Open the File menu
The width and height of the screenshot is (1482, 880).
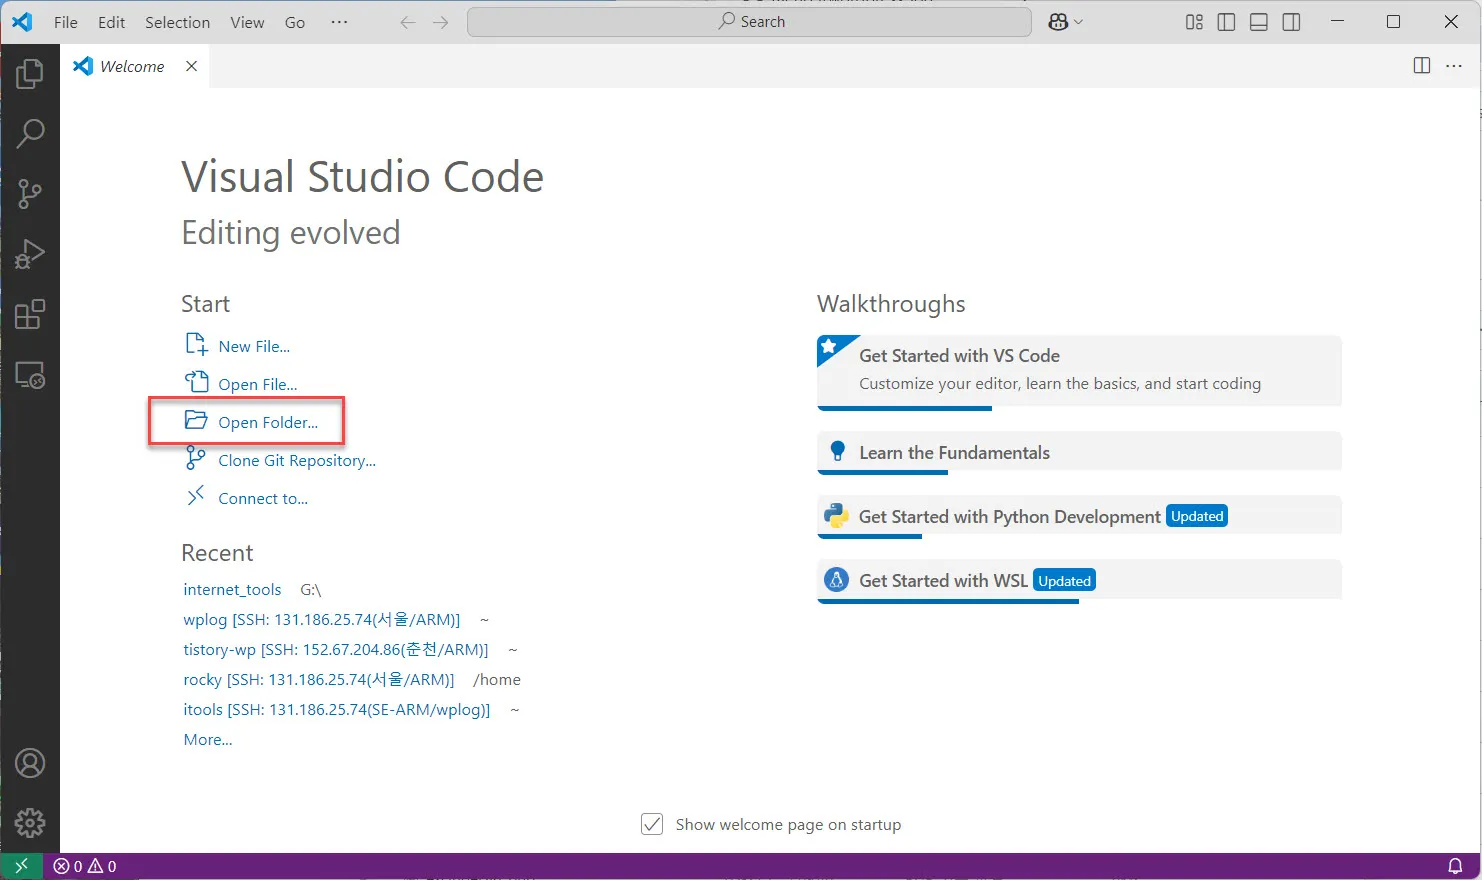pyautogui.click(x=65, y=21)
